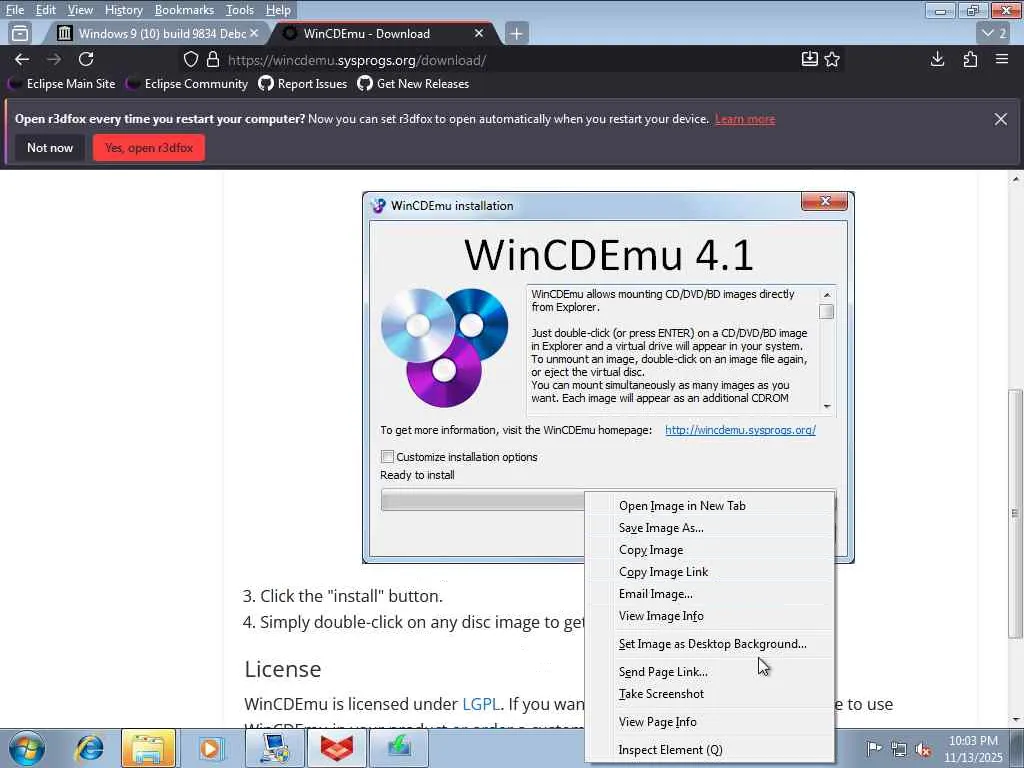Bookmark this page with the star icon

(832, 59)
